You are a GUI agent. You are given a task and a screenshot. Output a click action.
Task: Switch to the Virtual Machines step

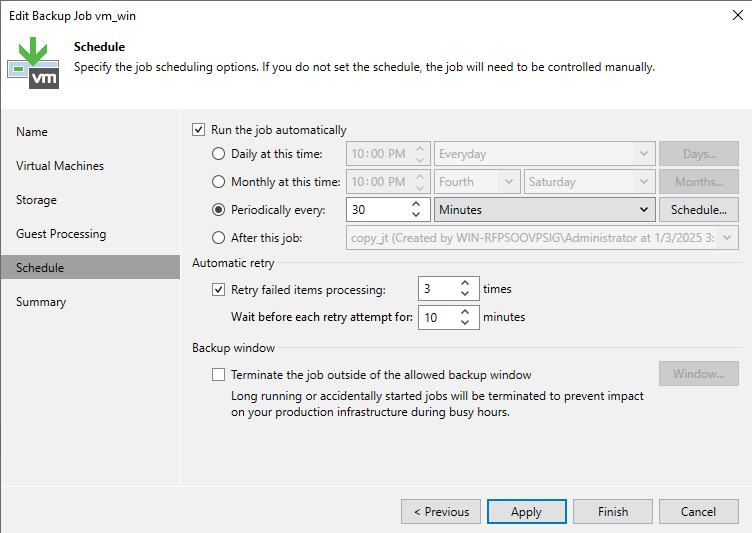pyautogui.click(x=60, y=166)
